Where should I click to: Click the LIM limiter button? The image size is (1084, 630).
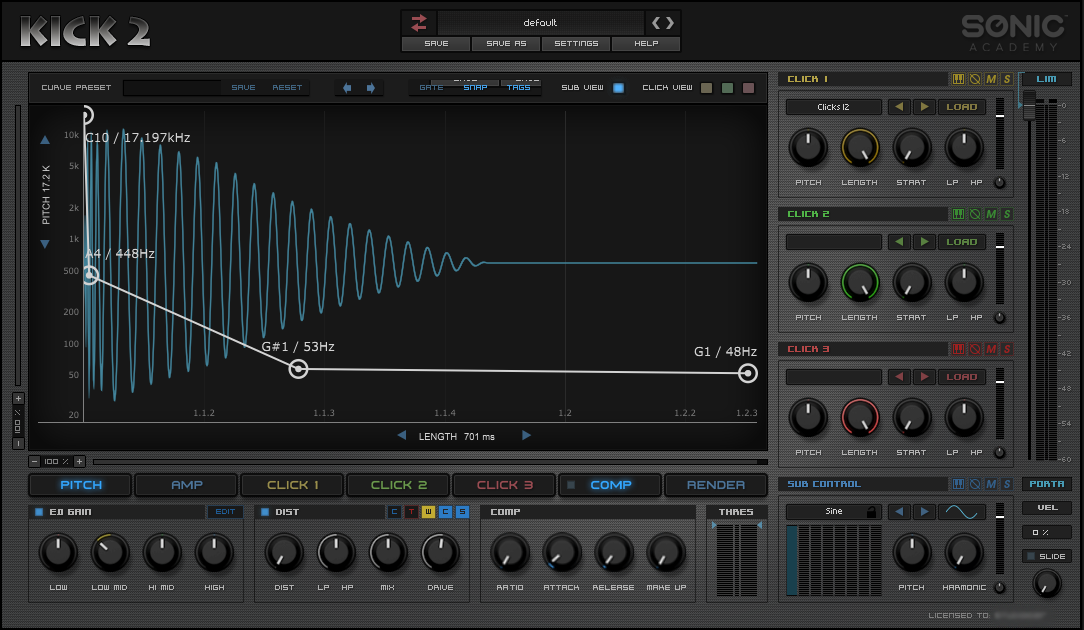point(1046,79)
